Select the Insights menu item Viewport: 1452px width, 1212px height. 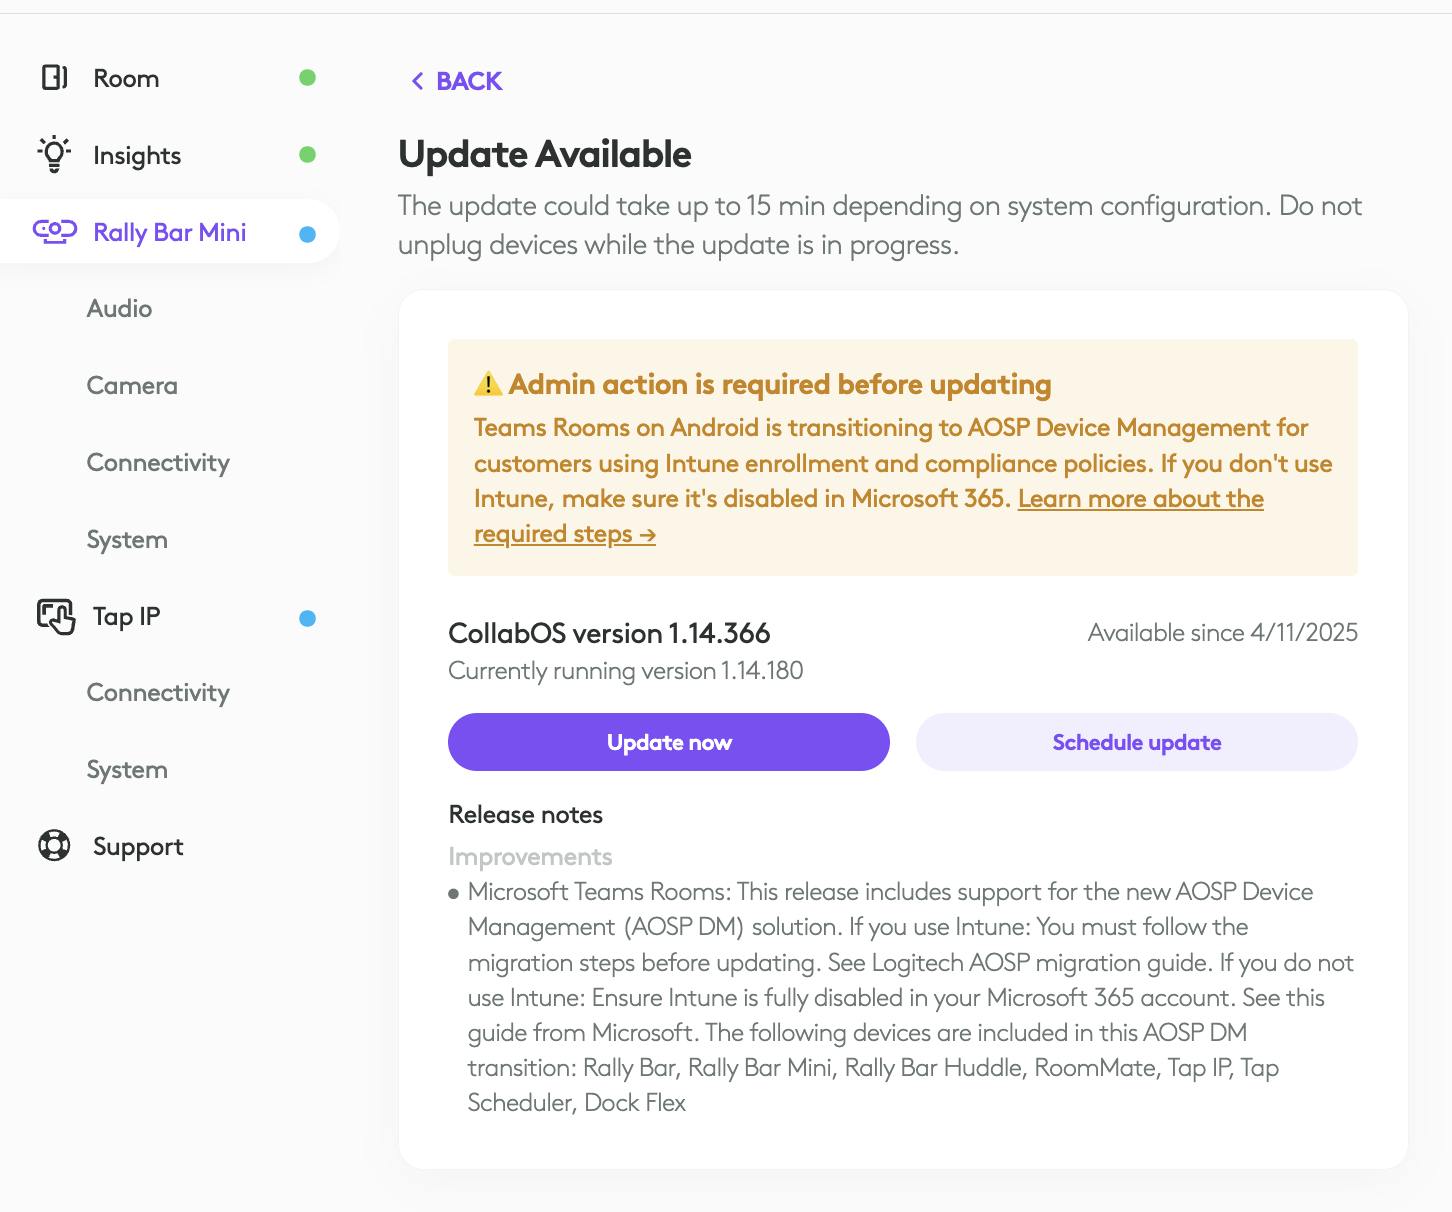coord(137,156)
